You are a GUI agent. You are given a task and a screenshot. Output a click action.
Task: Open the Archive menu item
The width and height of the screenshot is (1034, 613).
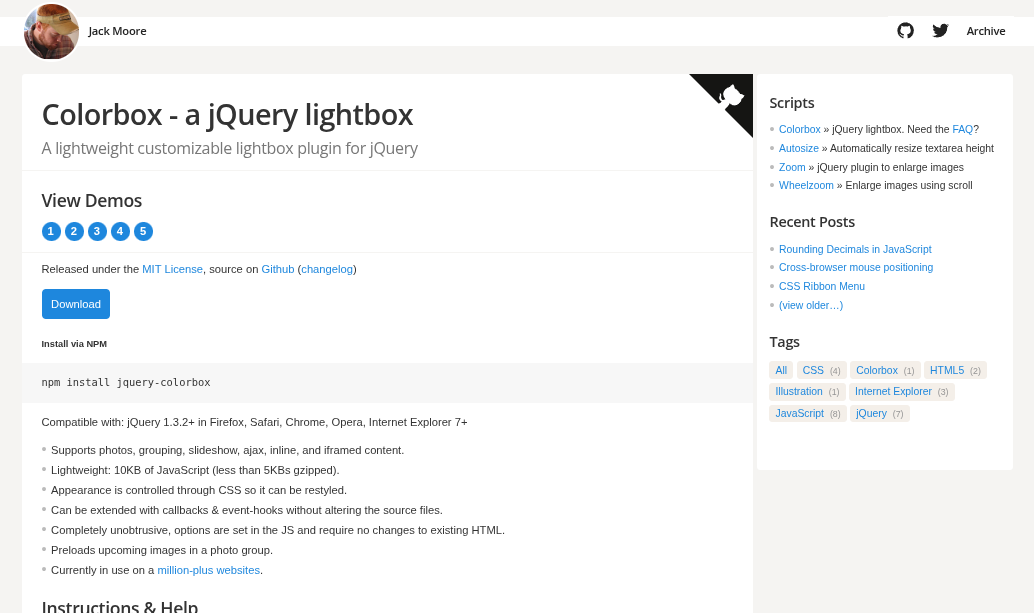[985, 31]
